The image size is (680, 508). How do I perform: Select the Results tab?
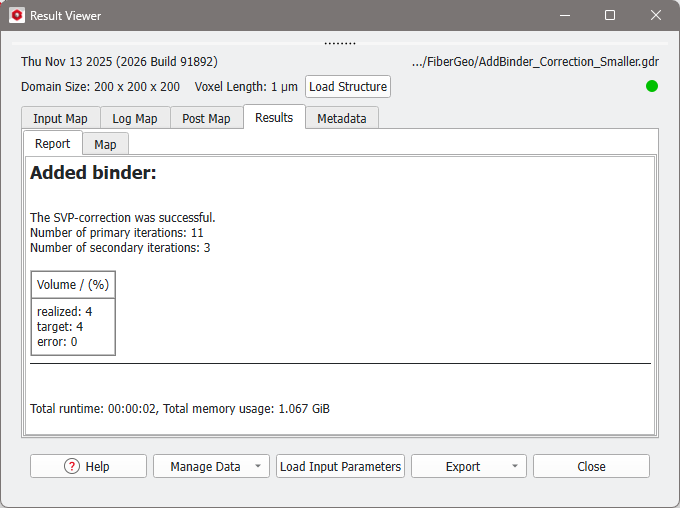(x=274, y=118)
